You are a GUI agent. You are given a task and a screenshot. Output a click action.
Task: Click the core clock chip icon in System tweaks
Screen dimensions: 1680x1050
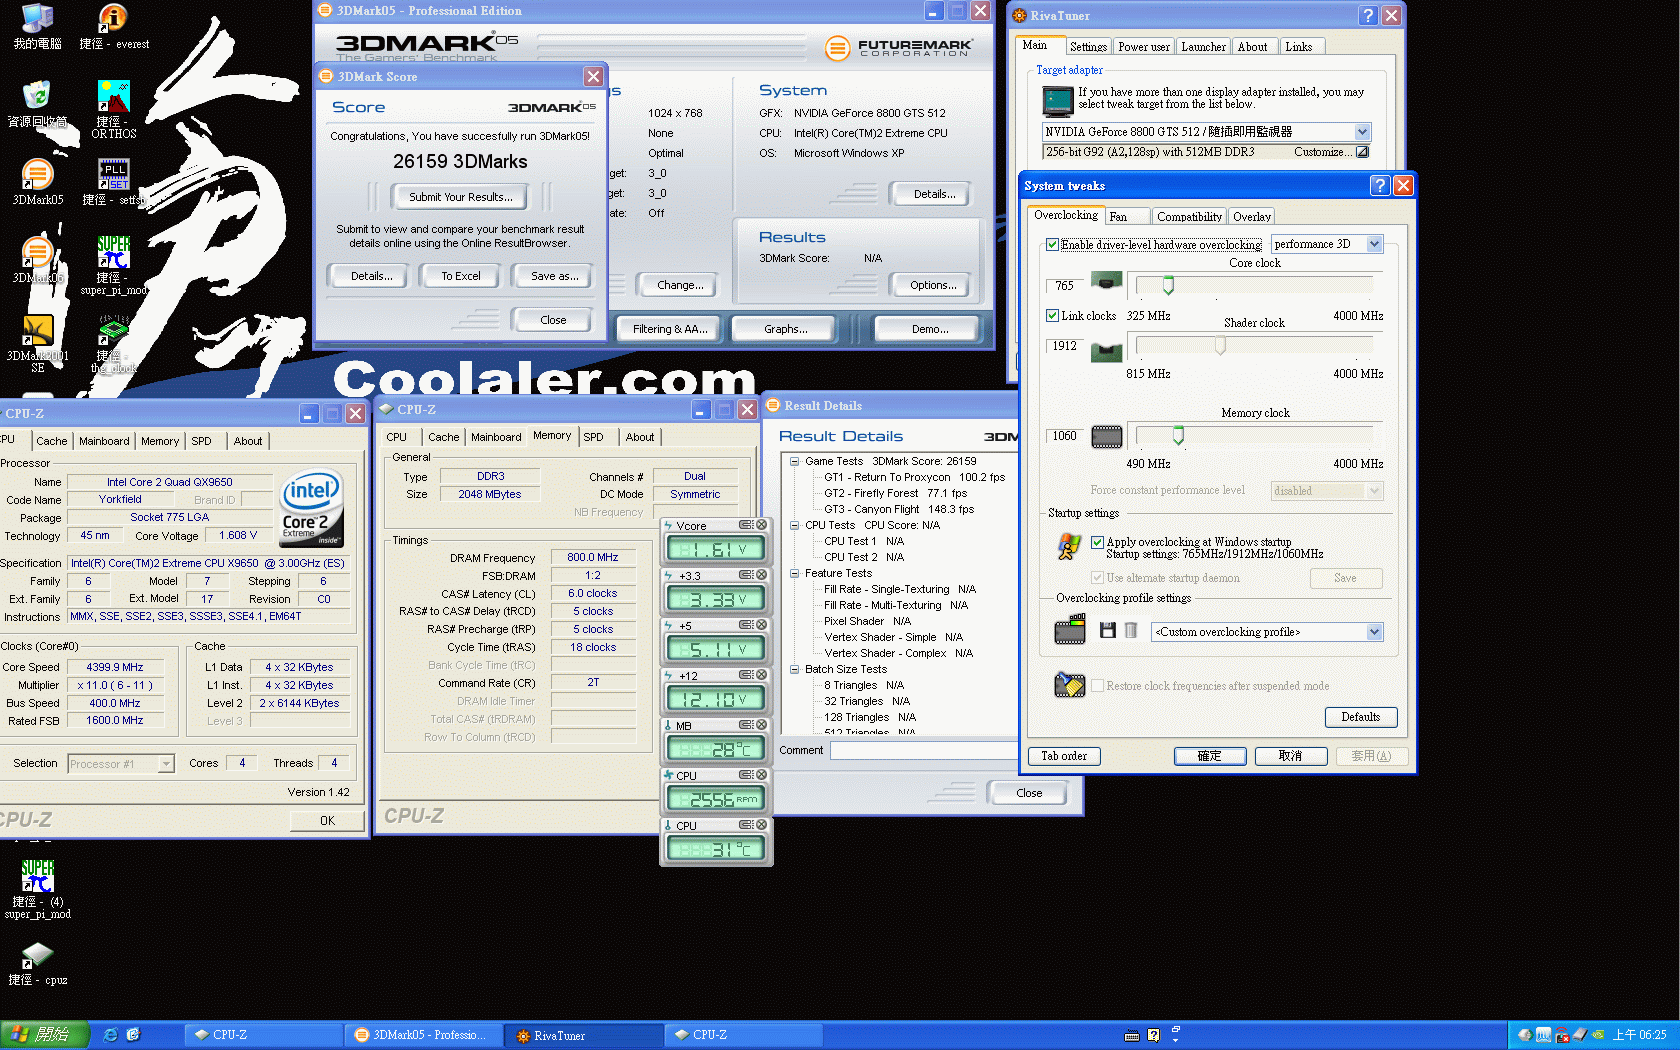tap(1106, 281)
